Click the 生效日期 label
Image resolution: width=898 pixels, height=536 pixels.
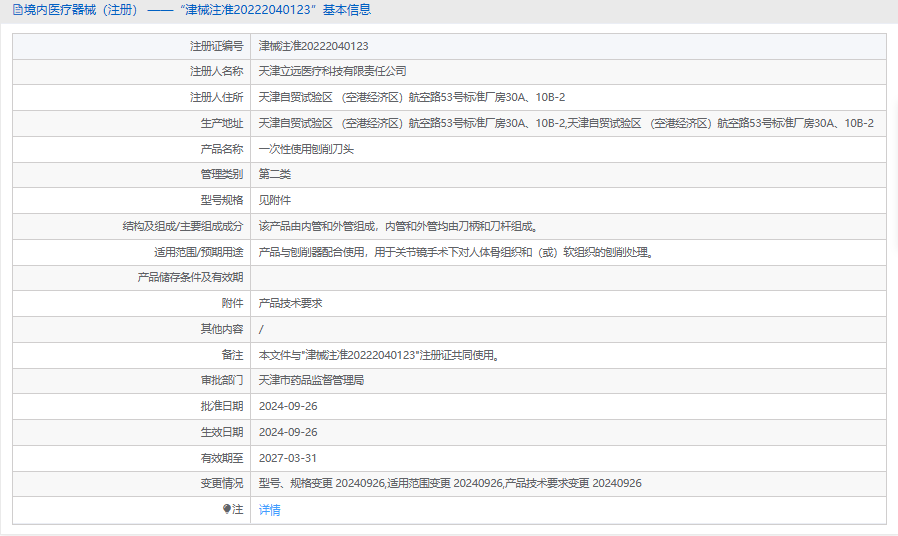click(x=222, y=432)
